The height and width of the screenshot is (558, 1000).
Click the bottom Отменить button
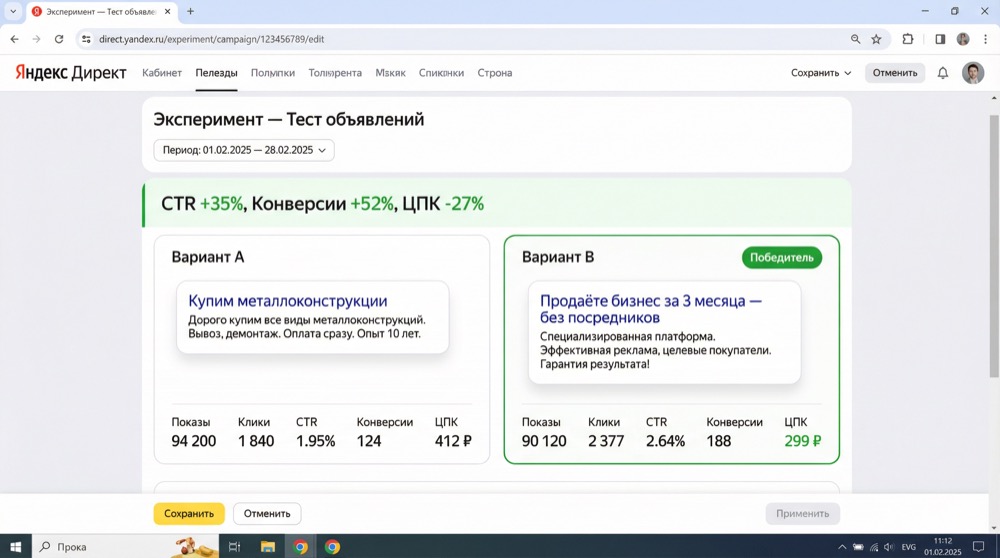tap(267, 513)
